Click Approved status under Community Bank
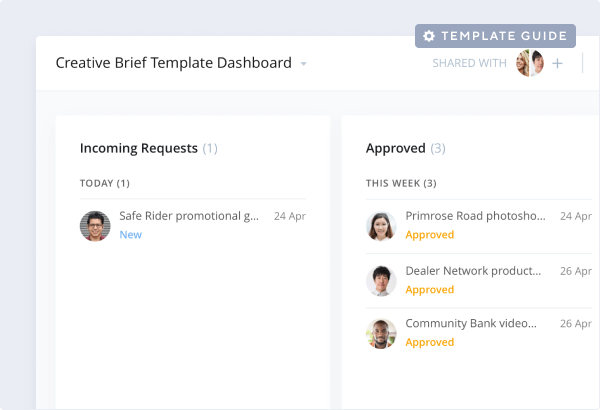Viewport: 600px width, 410px height. pos(429,342)
